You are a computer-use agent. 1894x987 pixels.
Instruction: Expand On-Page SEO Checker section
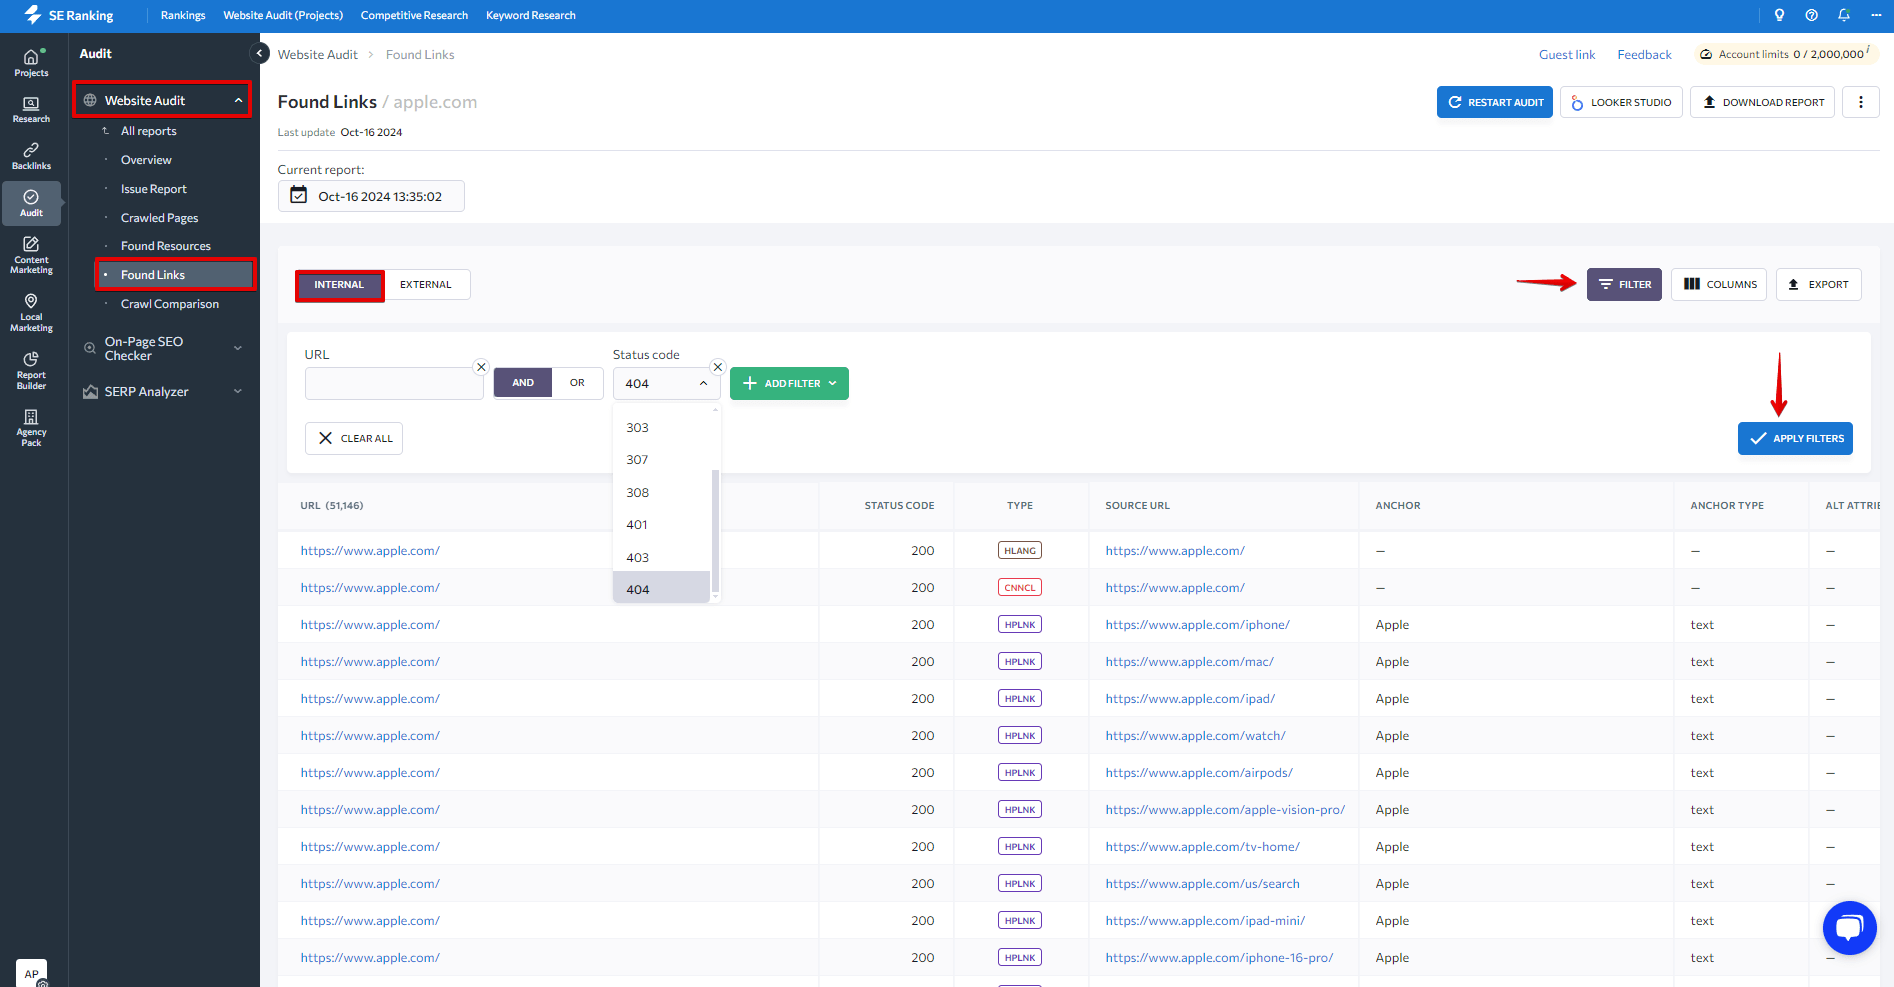(x=238, y=348)
